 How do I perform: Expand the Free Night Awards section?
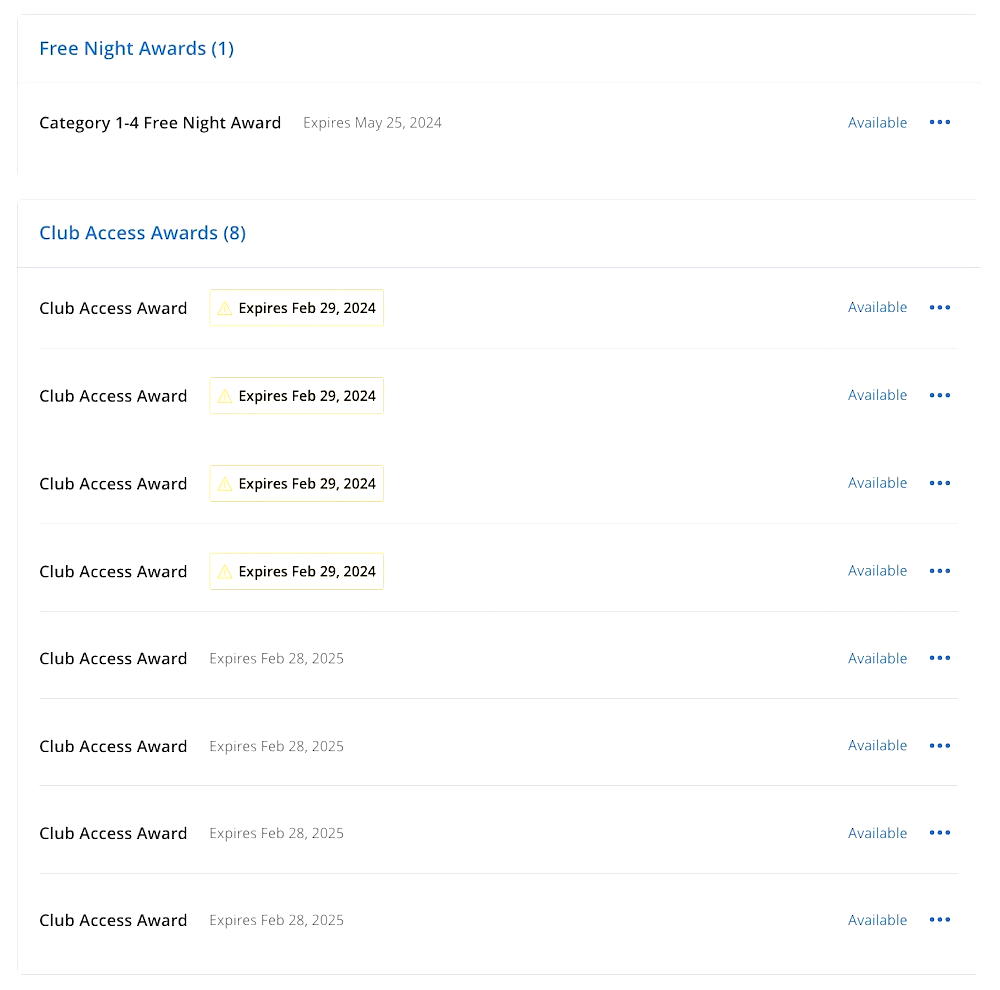point(136,48)
